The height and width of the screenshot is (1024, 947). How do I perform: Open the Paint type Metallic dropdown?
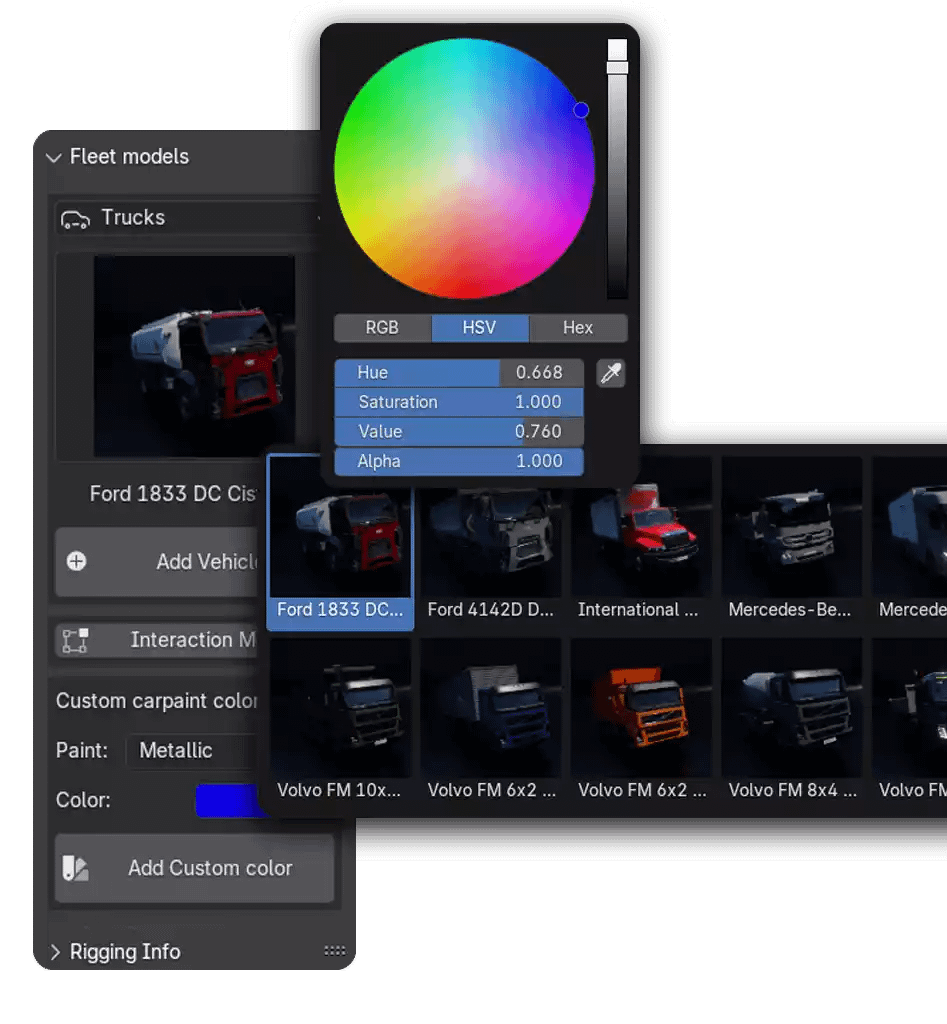(193, 750)
